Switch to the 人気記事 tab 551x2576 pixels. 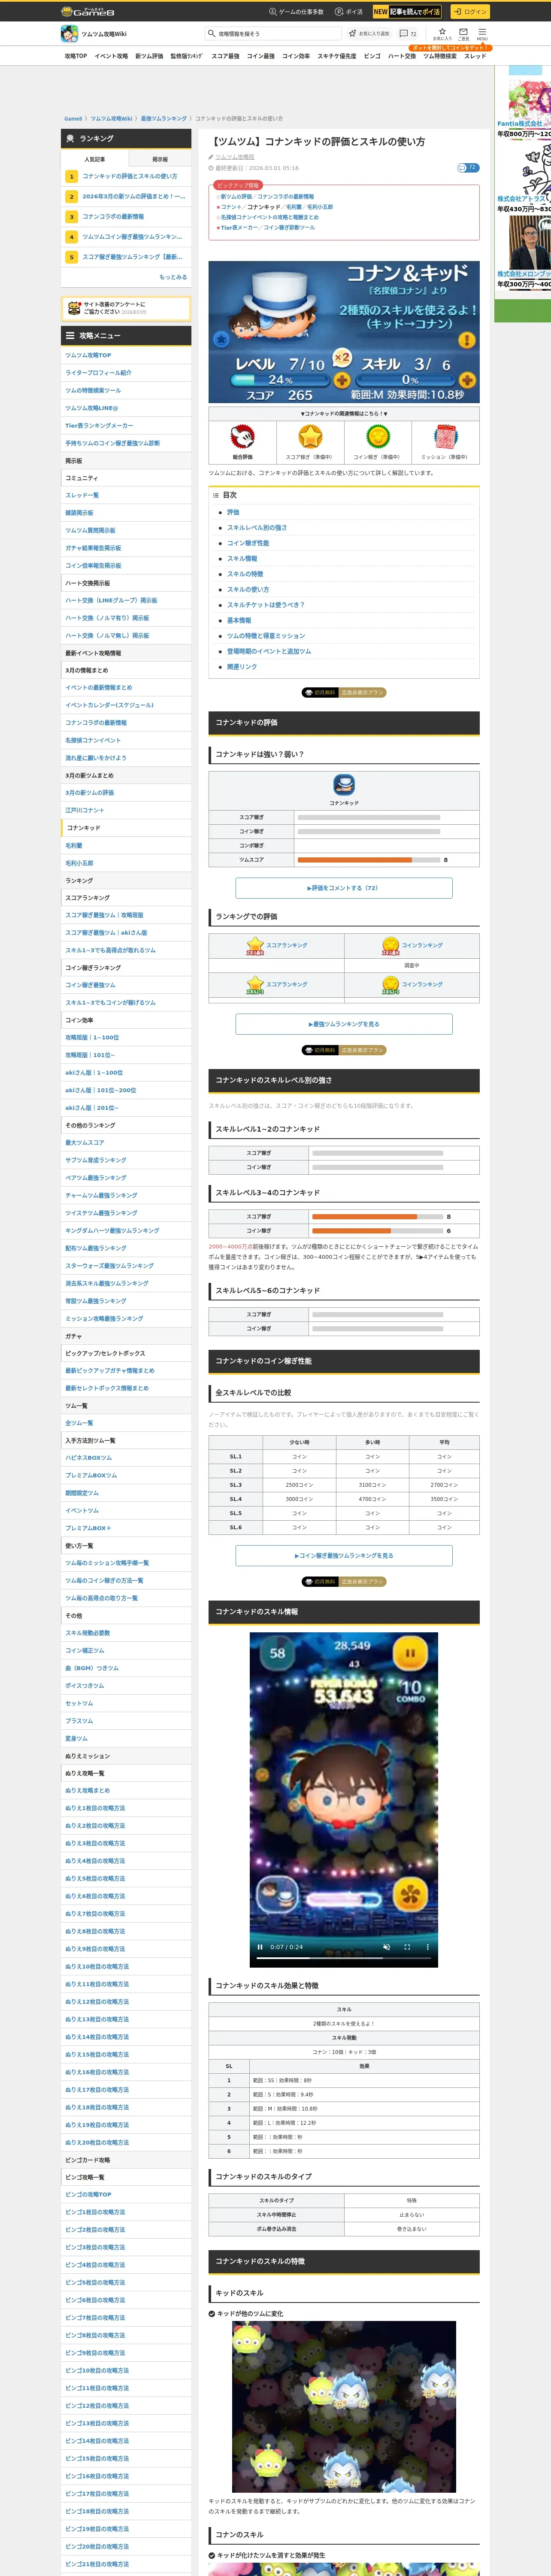point(94,159)
